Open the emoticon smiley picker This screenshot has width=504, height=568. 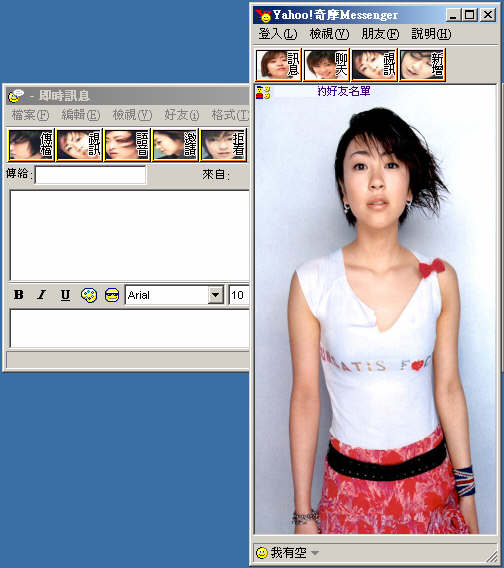click(x=112, y=295)
